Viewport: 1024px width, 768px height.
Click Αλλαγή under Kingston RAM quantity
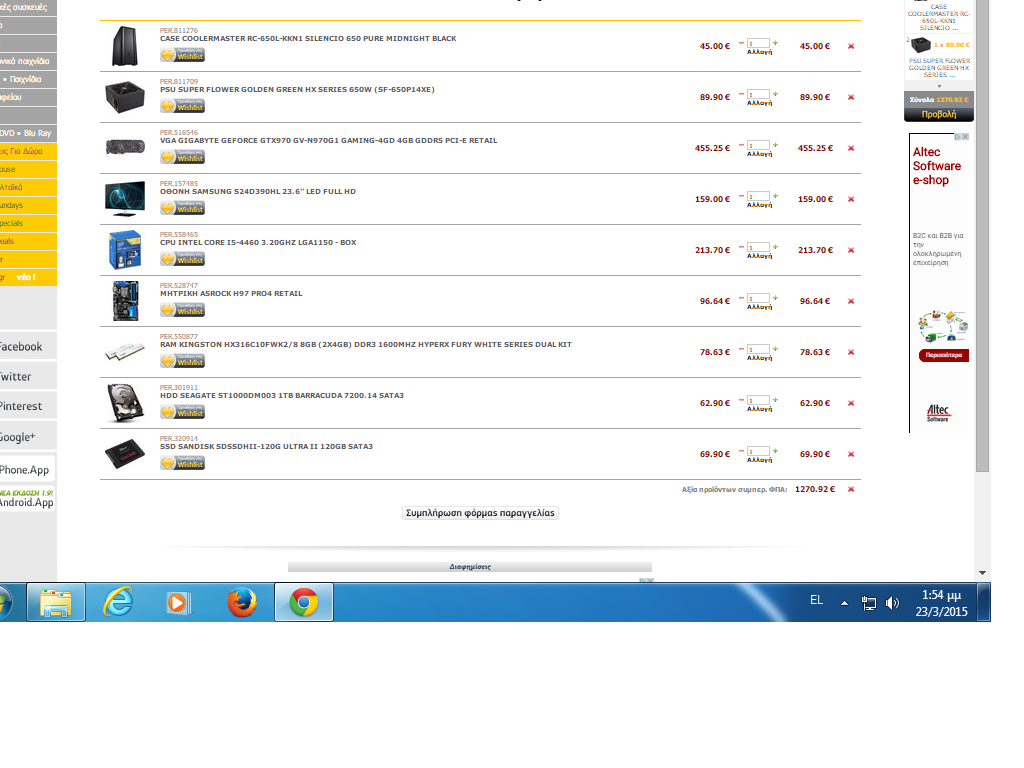tap(760, 358)
